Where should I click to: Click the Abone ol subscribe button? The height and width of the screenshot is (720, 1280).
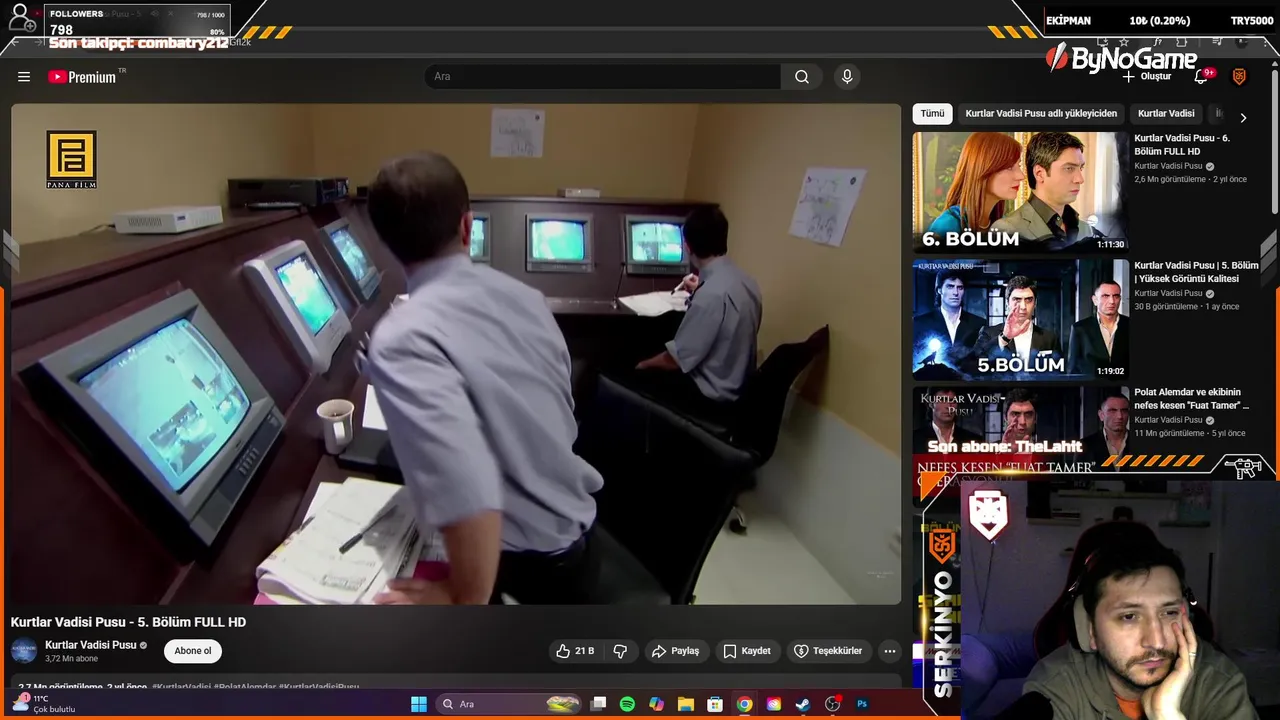pyautogui.click(x=193, y=651)
